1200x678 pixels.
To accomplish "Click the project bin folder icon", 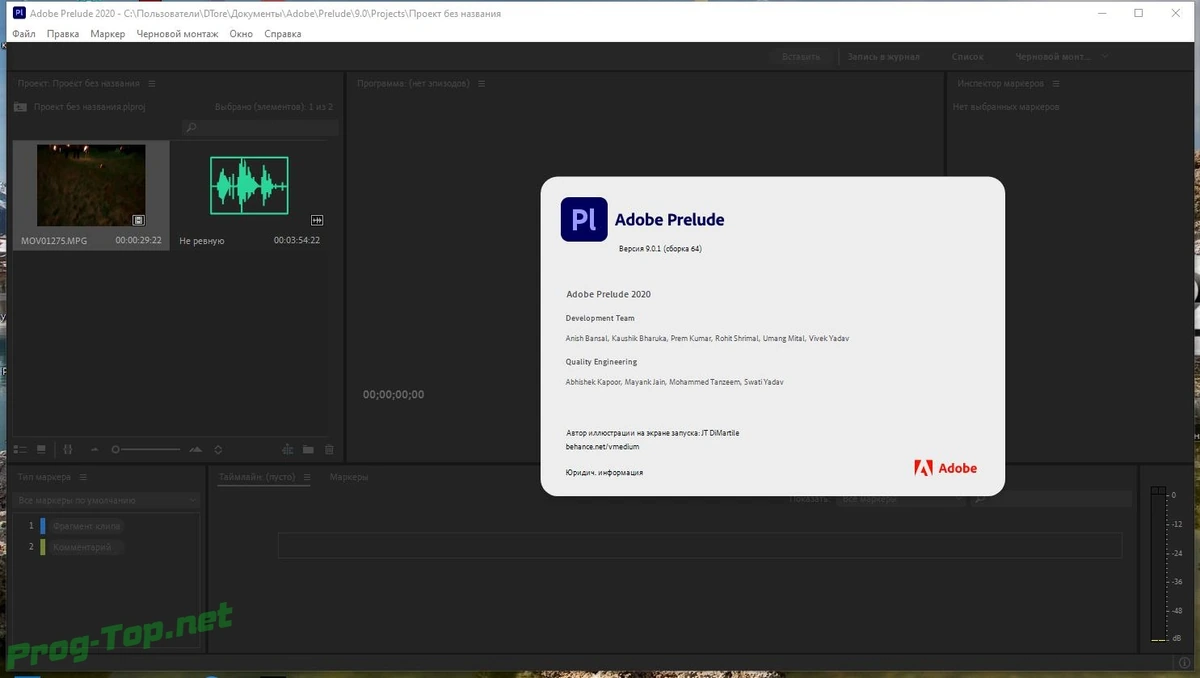I will click(20, 106).
